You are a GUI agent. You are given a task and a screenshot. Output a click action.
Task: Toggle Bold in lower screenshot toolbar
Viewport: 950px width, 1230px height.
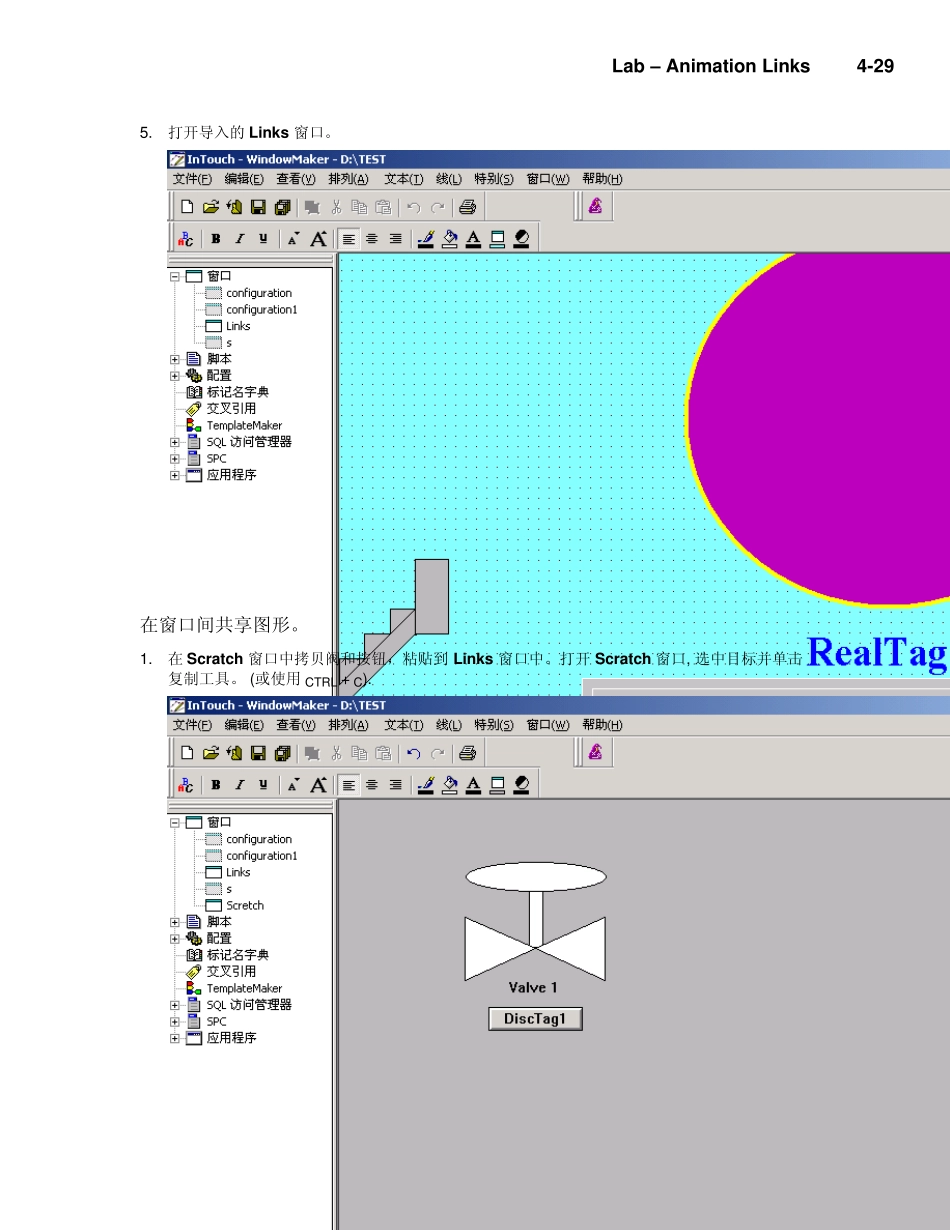coord(215,784)
